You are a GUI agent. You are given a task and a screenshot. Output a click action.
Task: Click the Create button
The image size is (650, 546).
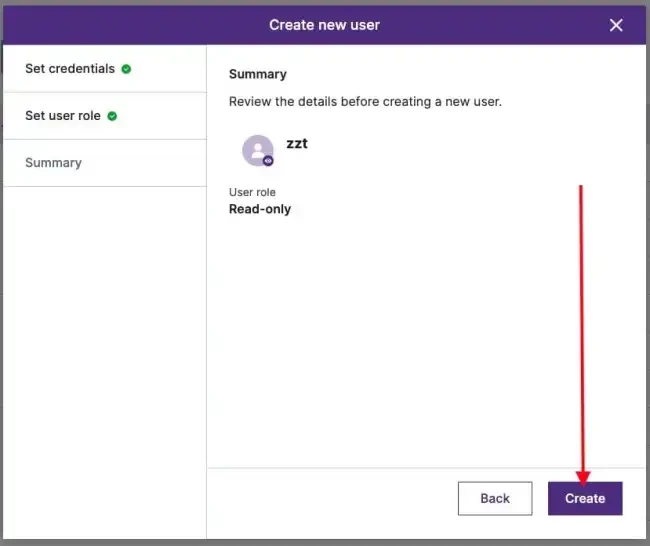click(585, 498)
